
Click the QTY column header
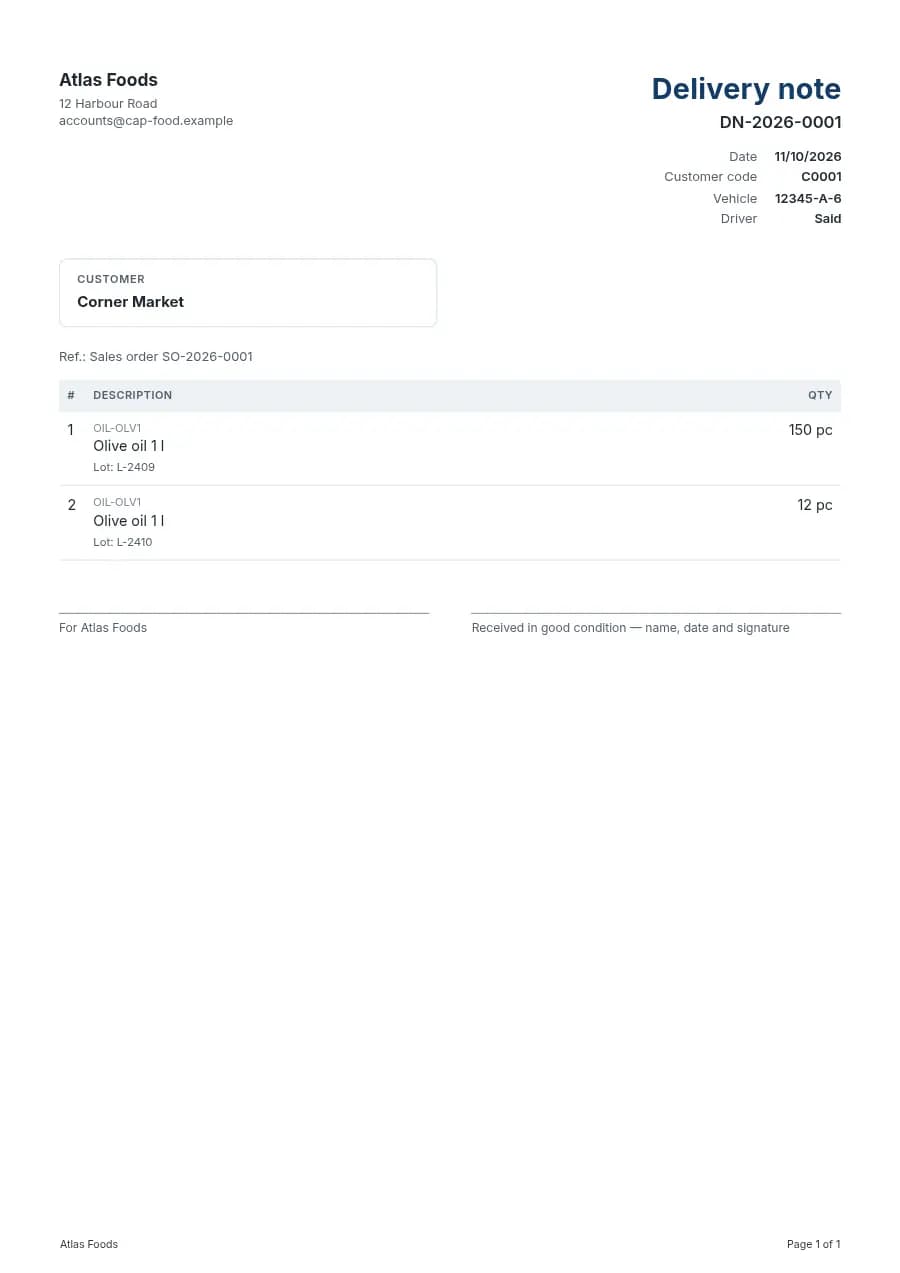pos(820,396)
